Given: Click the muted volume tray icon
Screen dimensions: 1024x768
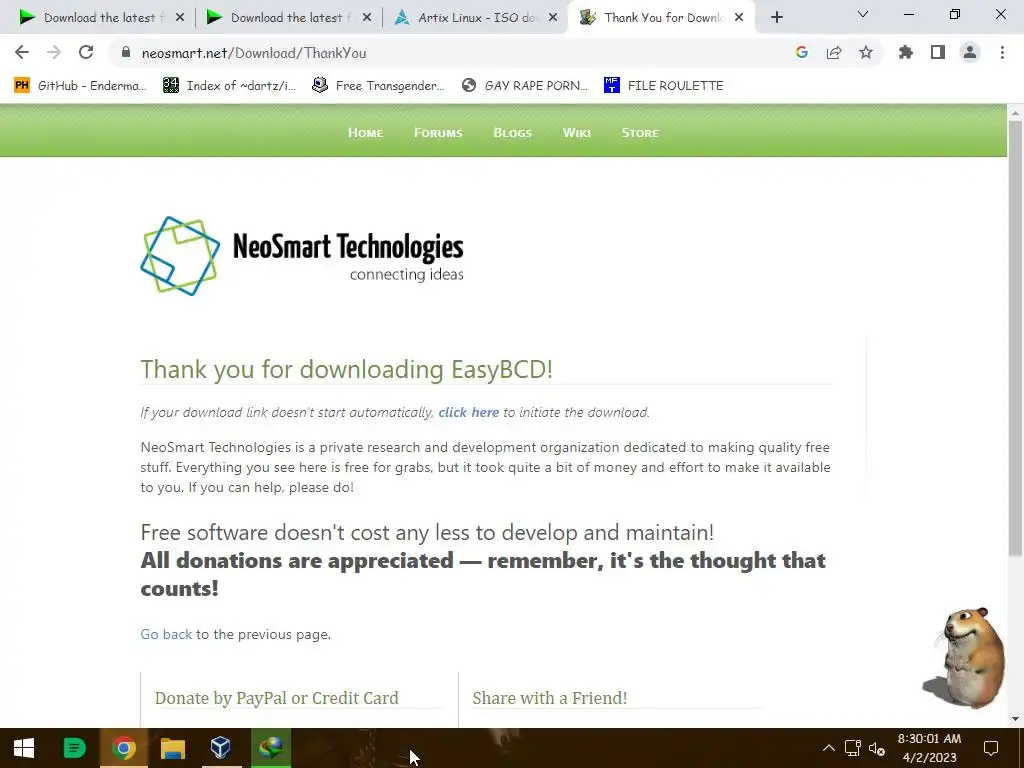Looking at the screenshot, I should coord(876,748).
